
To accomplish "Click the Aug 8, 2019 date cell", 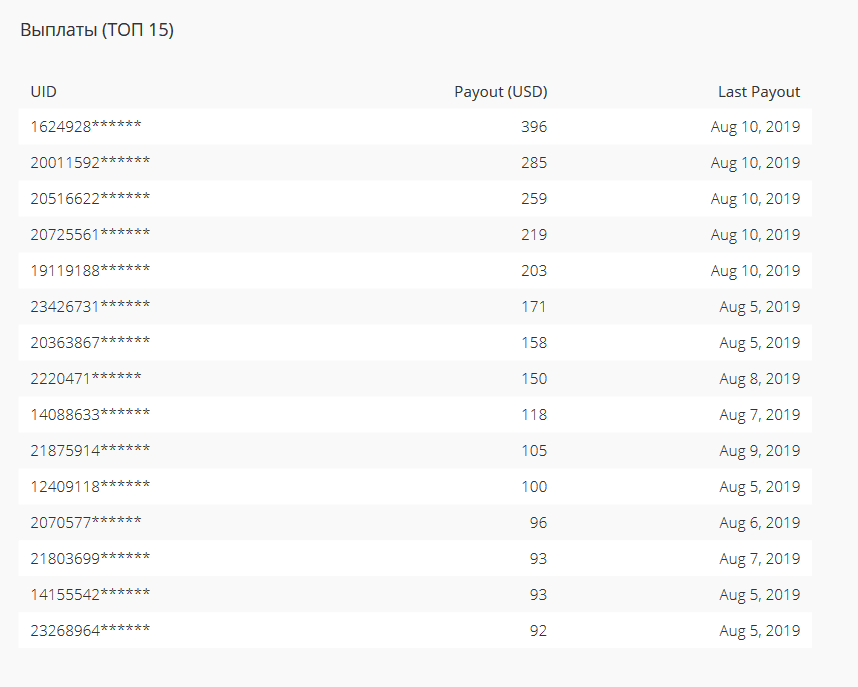I will coord(760,379).
